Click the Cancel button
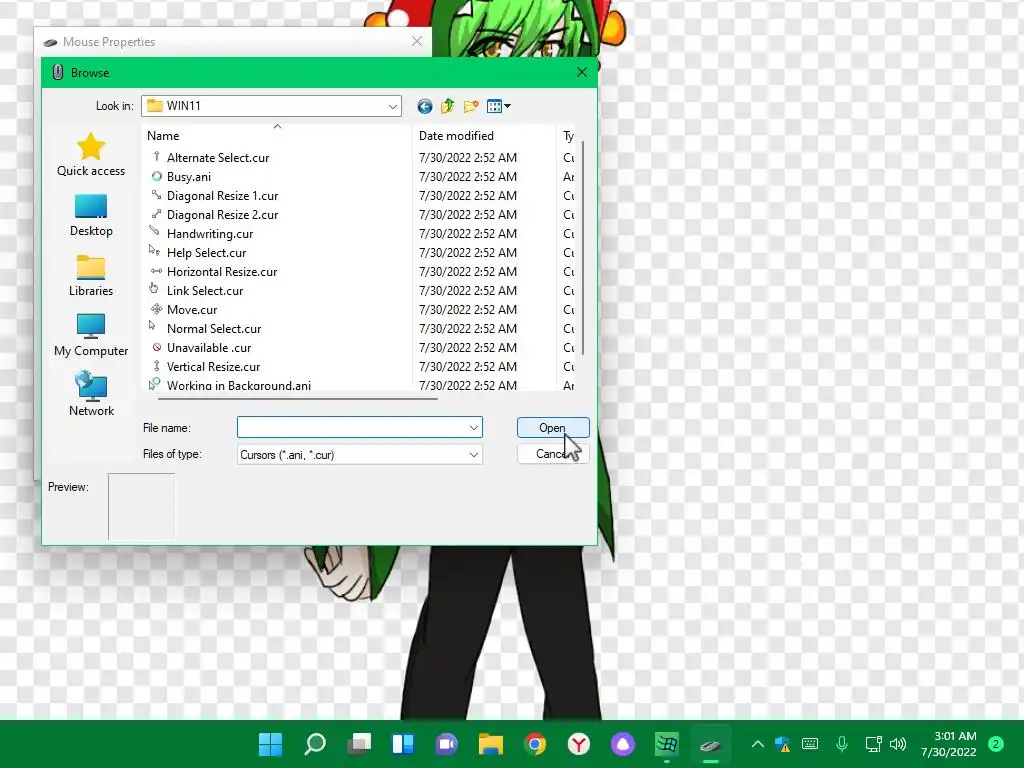The image size is (1024, 768). (x=553, y=454)
